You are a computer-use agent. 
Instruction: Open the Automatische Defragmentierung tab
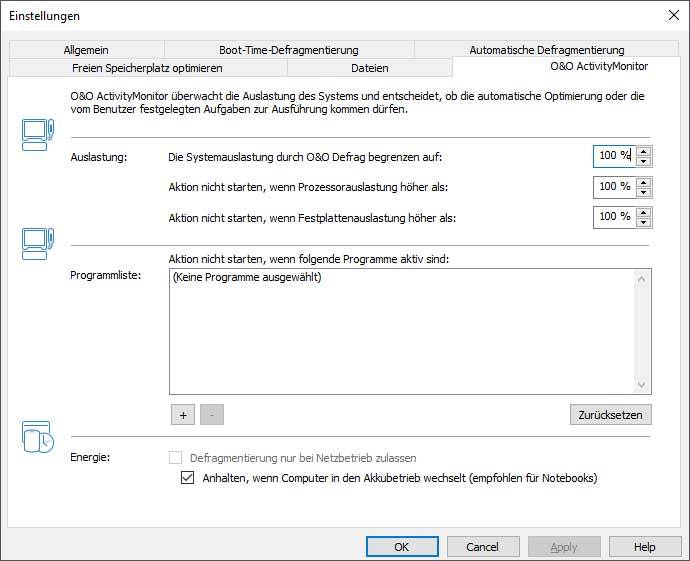point(547,50)
